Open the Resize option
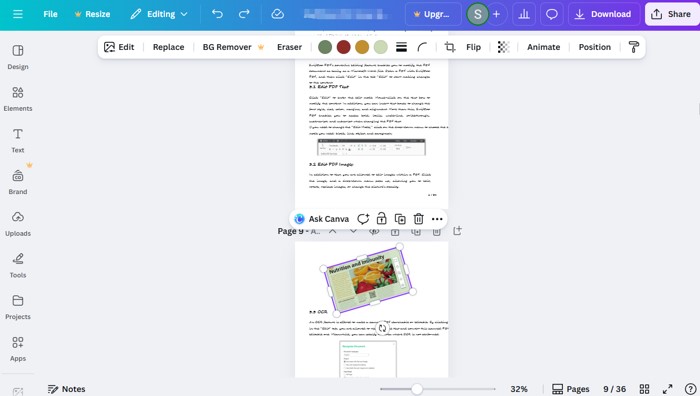Viewport: 700px width, 396px height. (x=92, y=14)
